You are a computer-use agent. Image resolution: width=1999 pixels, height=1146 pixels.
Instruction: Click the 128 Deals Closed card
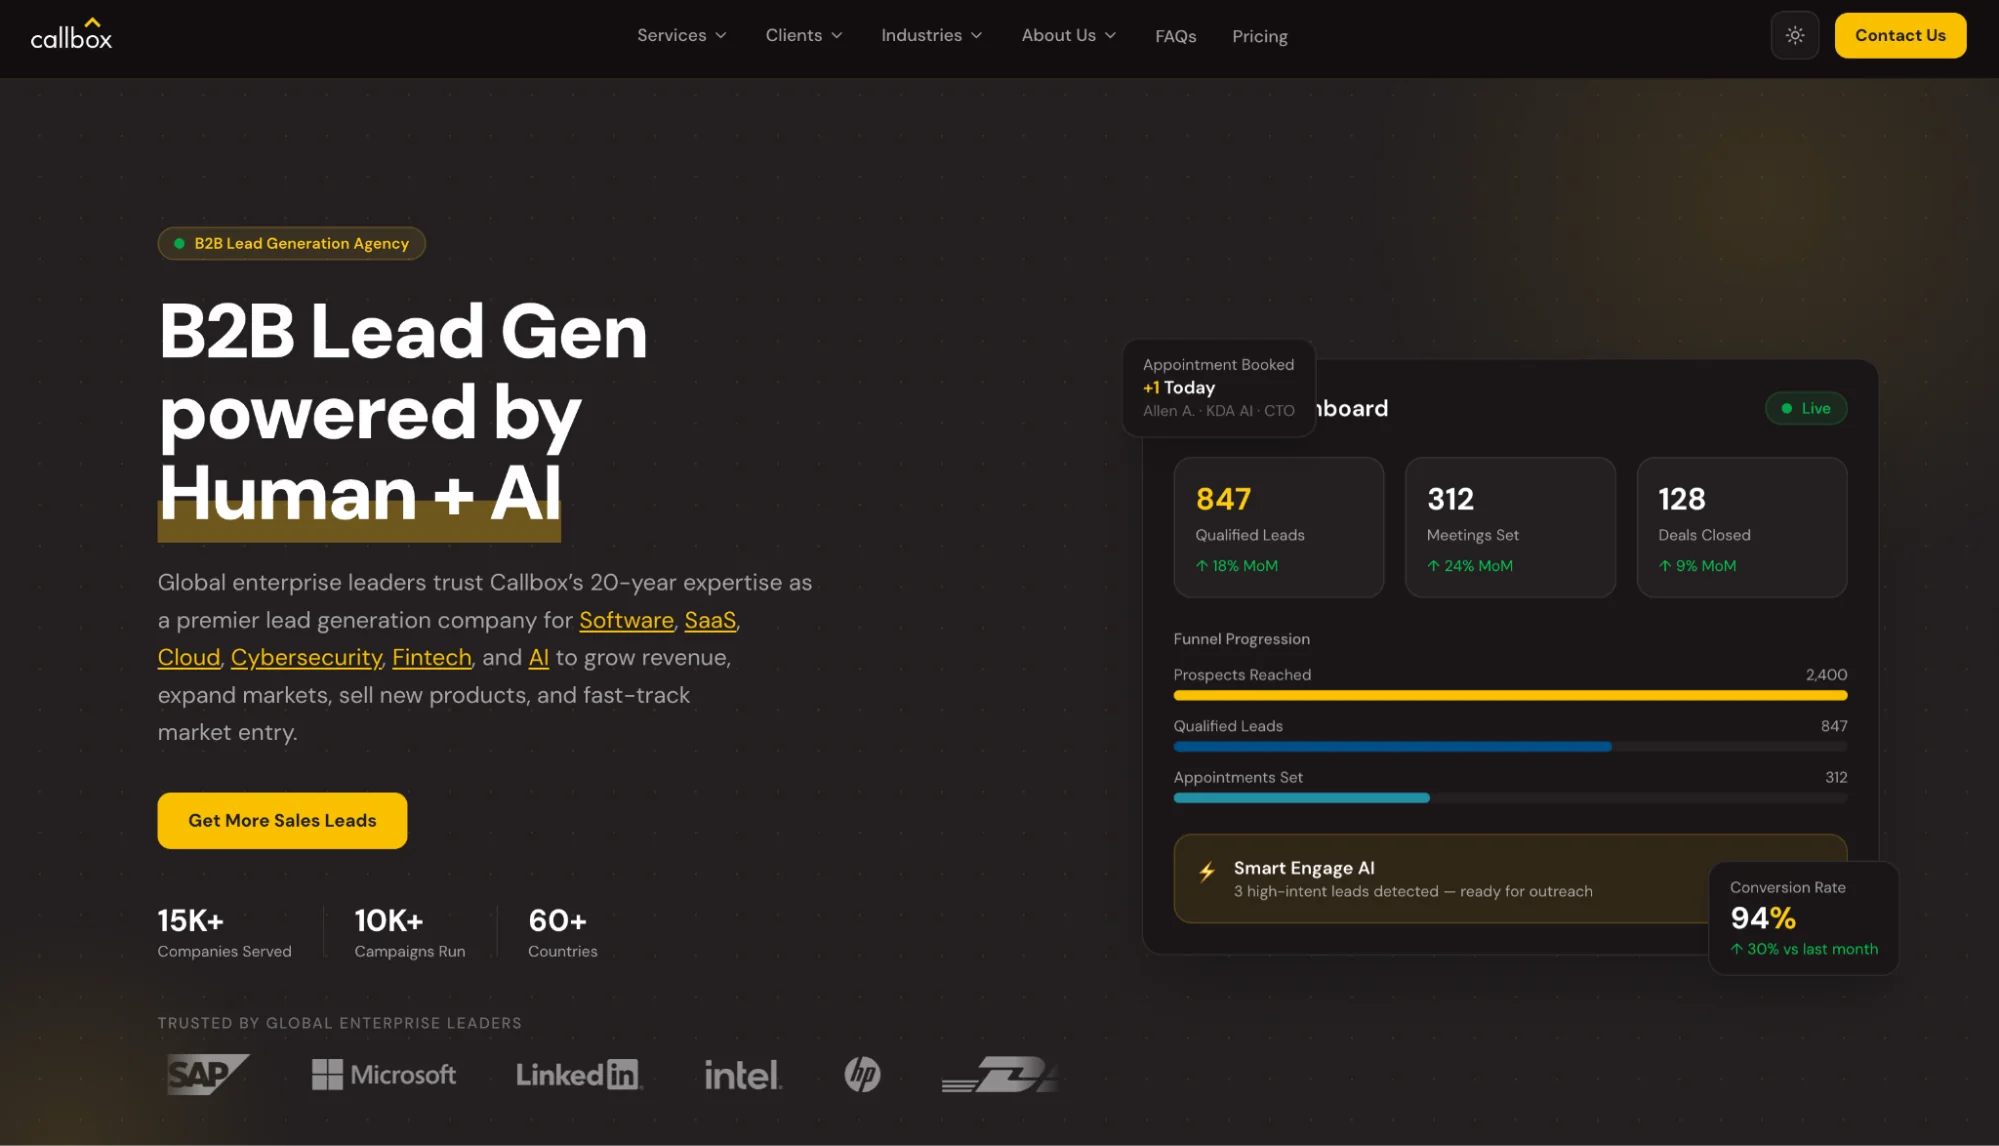[1741, 527]
